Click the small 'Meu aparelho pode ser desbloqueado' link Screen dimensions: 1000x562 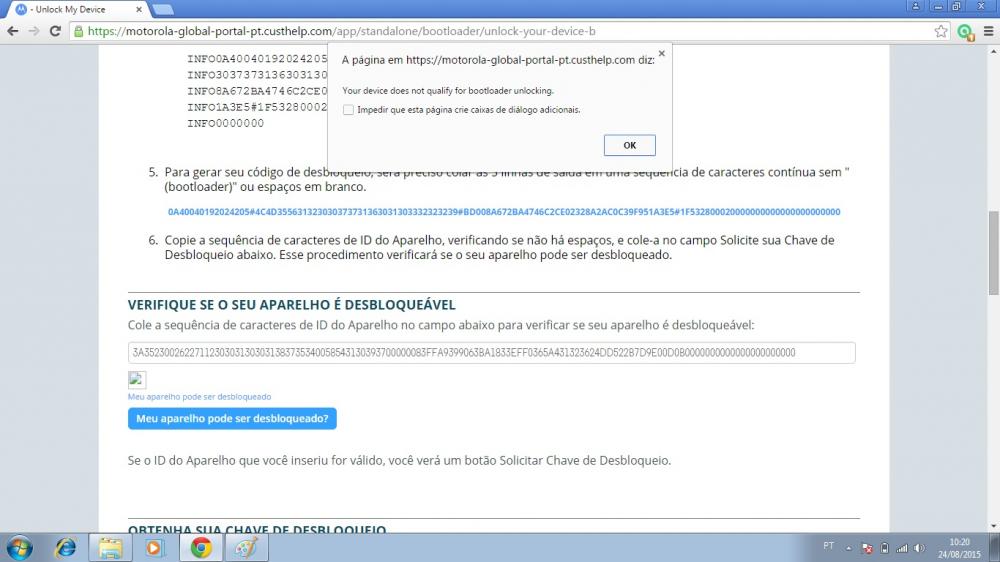click(199, 397)
